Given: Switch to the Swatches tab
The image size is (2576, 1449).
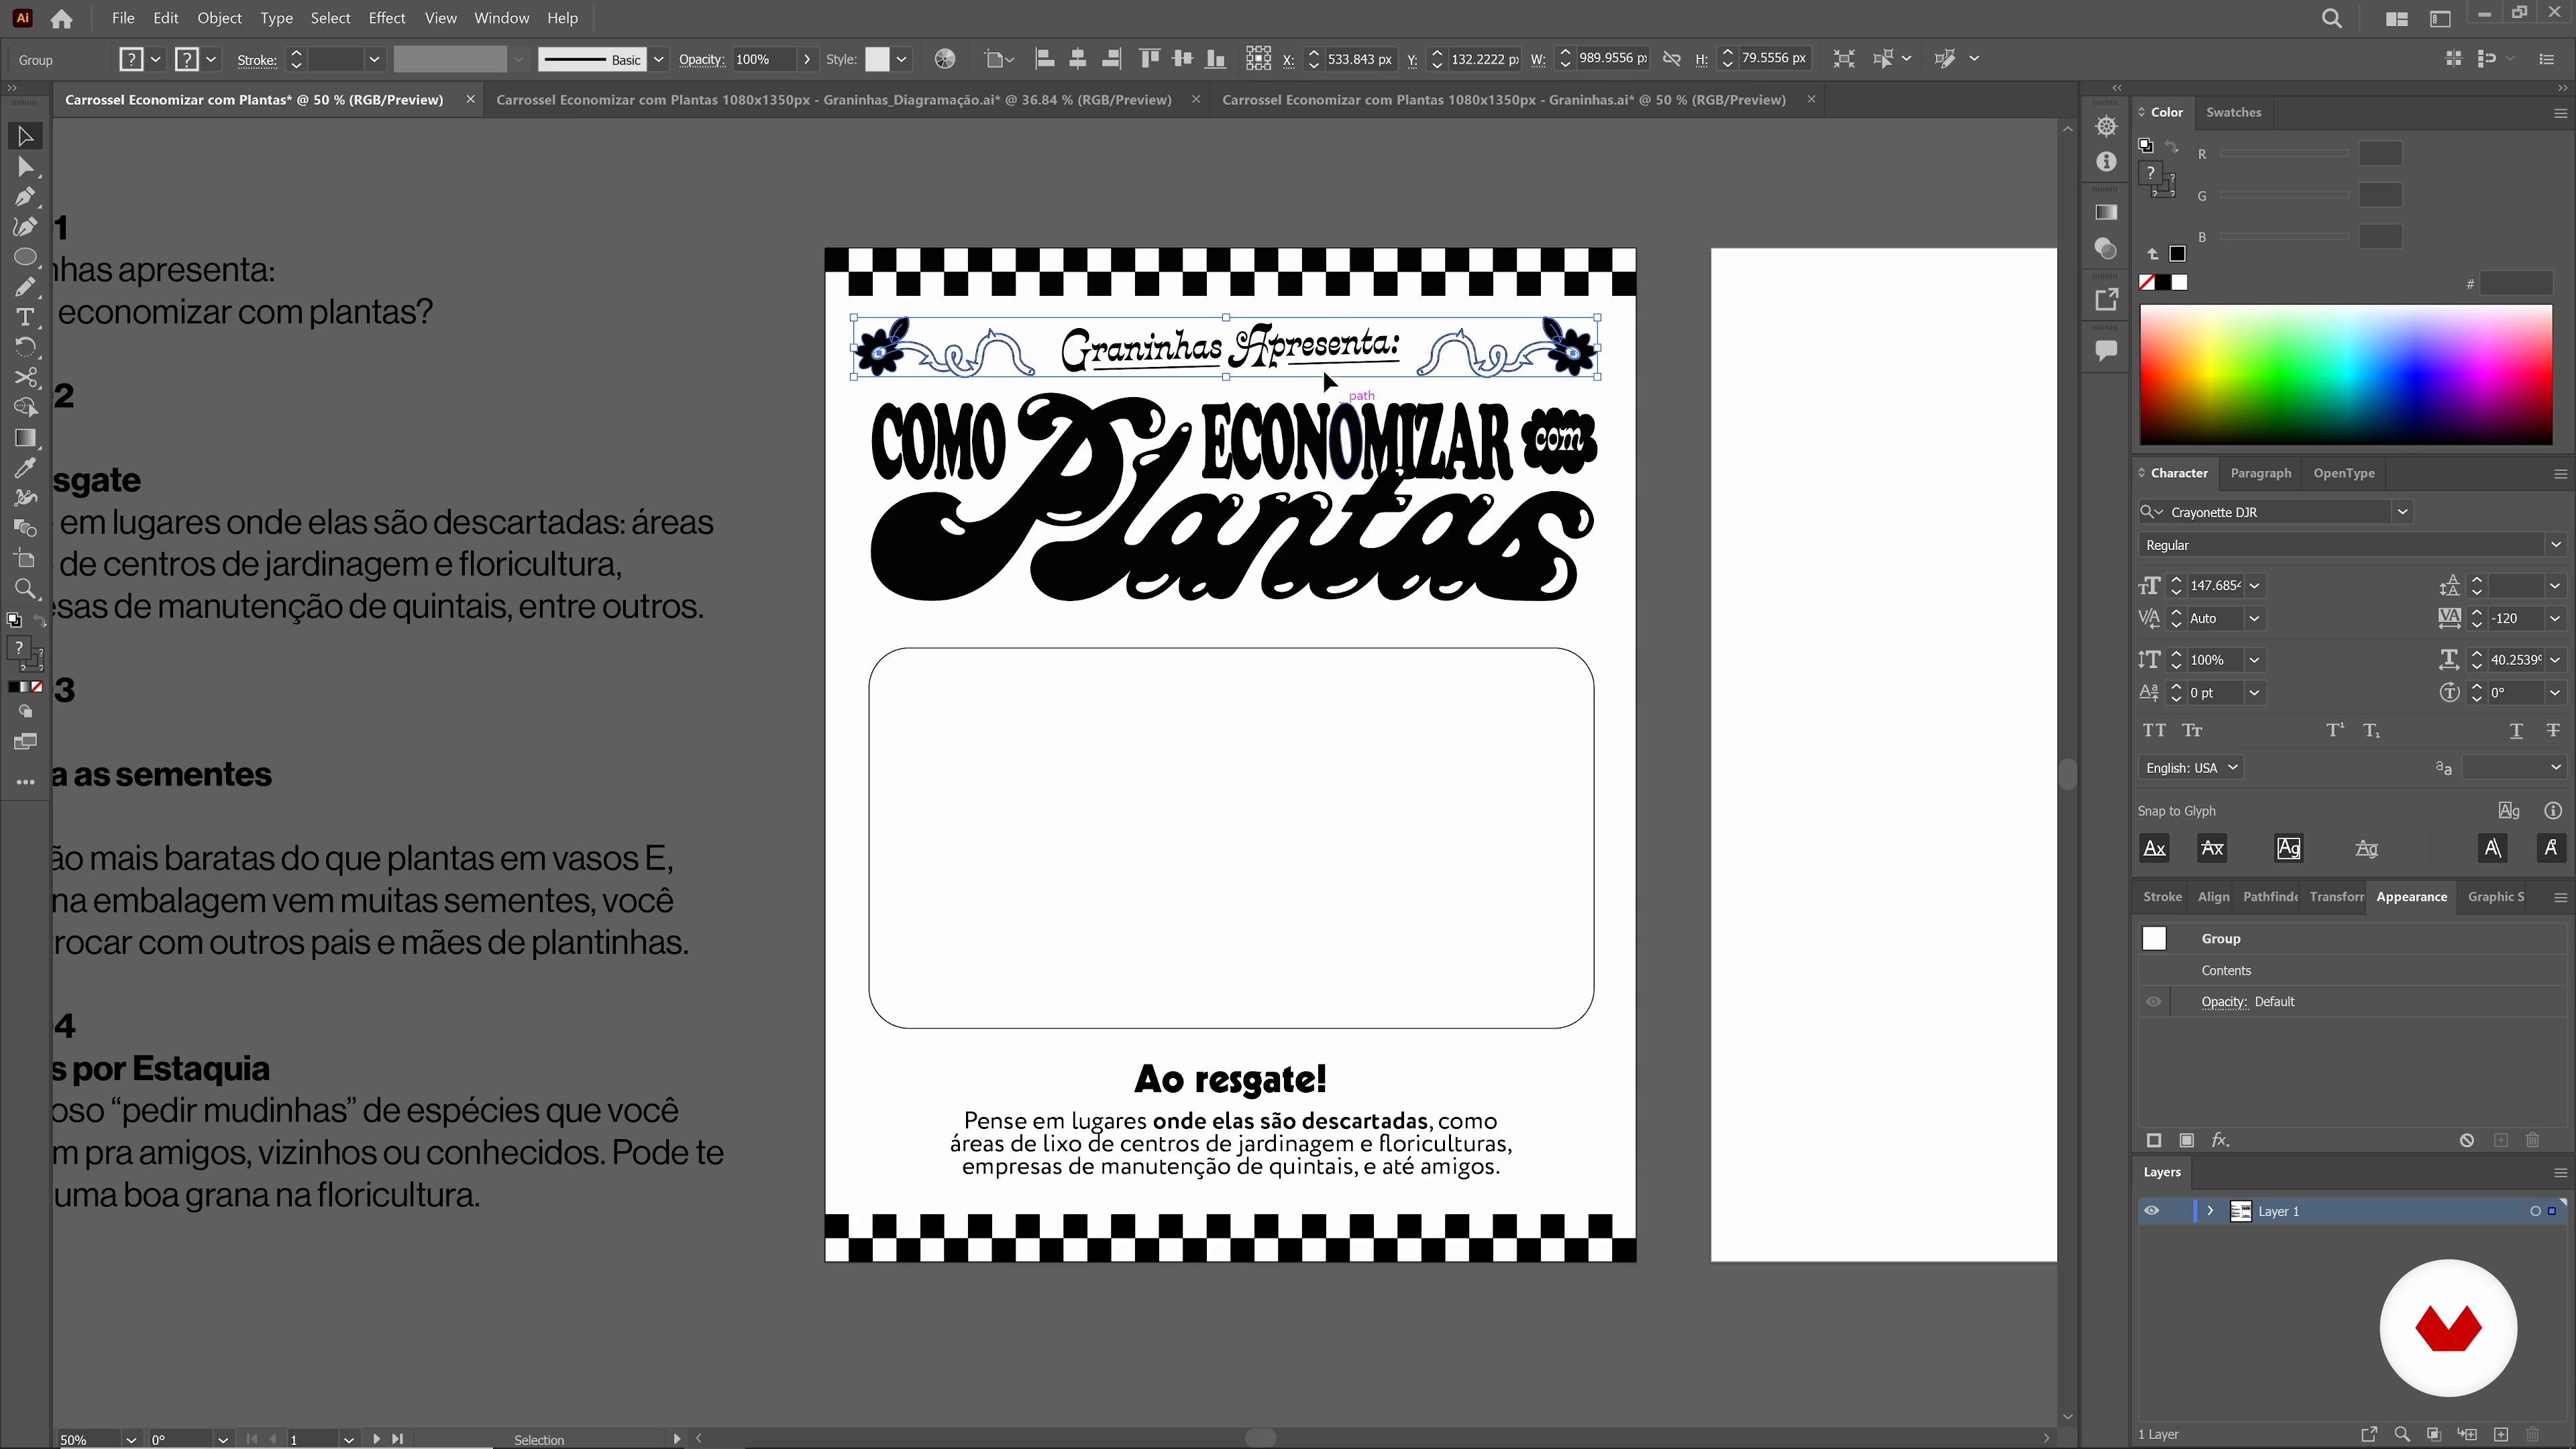Looking at the screenshot, I should coord(2233,112).
